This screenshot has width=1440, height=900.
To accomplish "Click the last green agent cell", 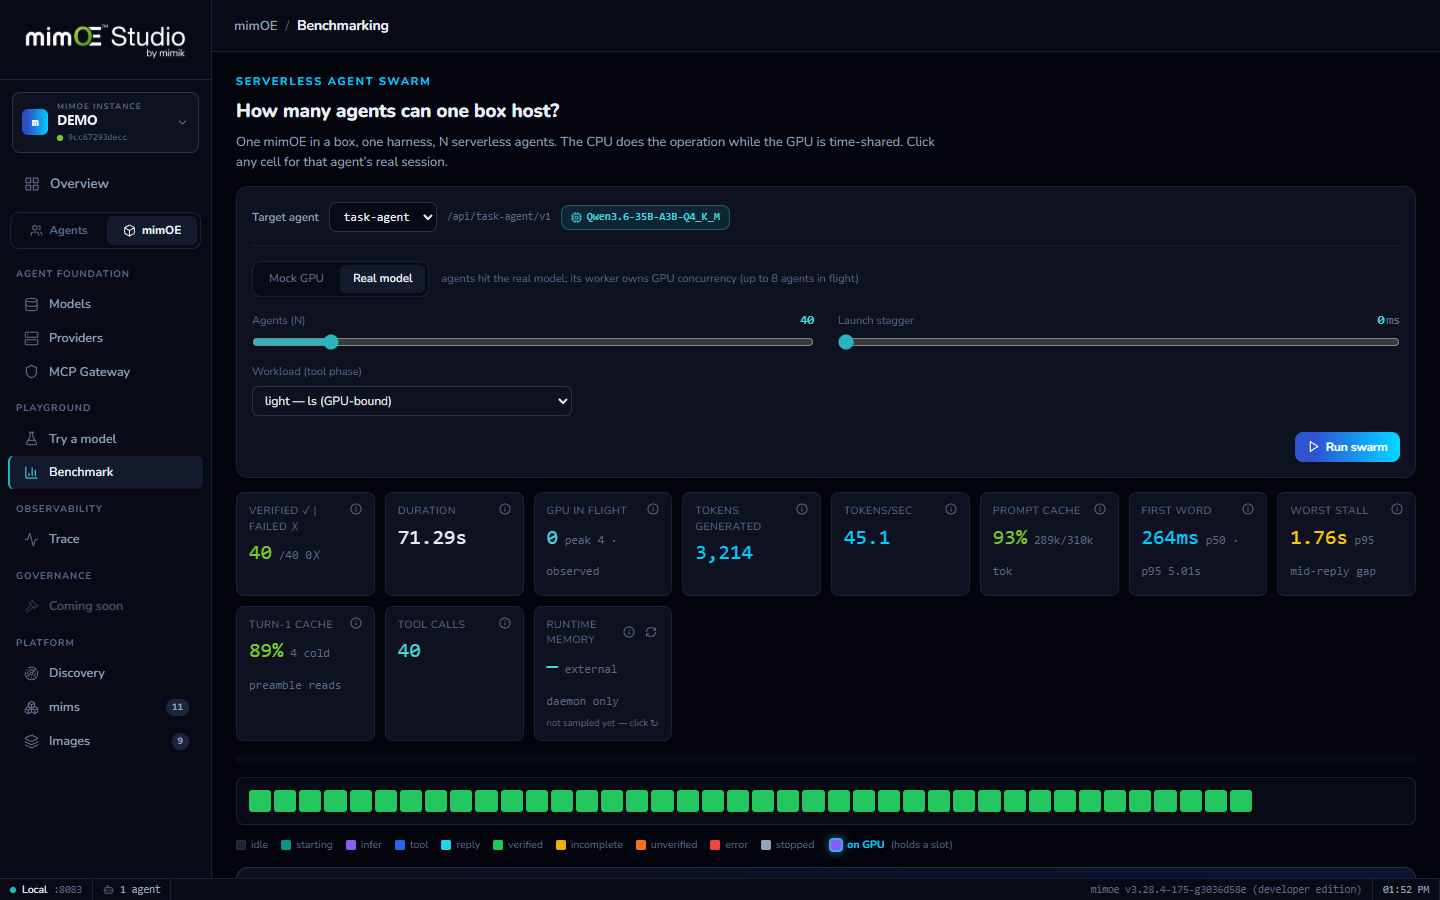I will point(1241,801).
